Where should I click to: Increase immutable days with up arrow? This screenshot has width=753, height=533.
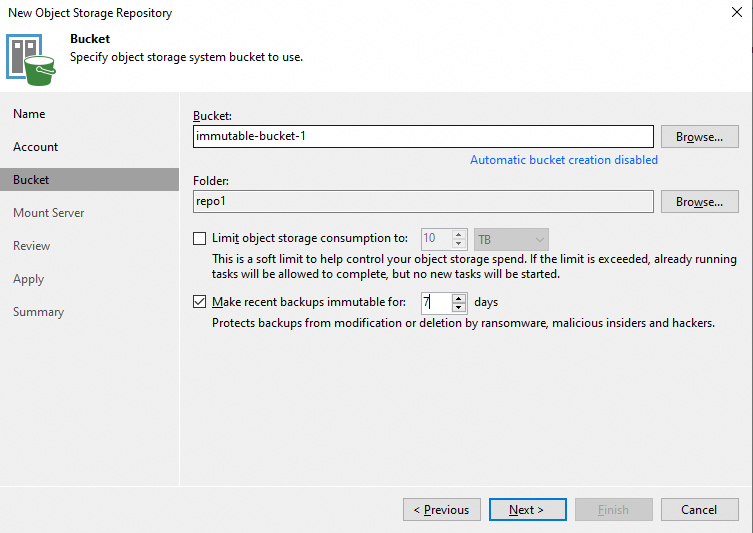pyautogui.click(x=459, y=298)
